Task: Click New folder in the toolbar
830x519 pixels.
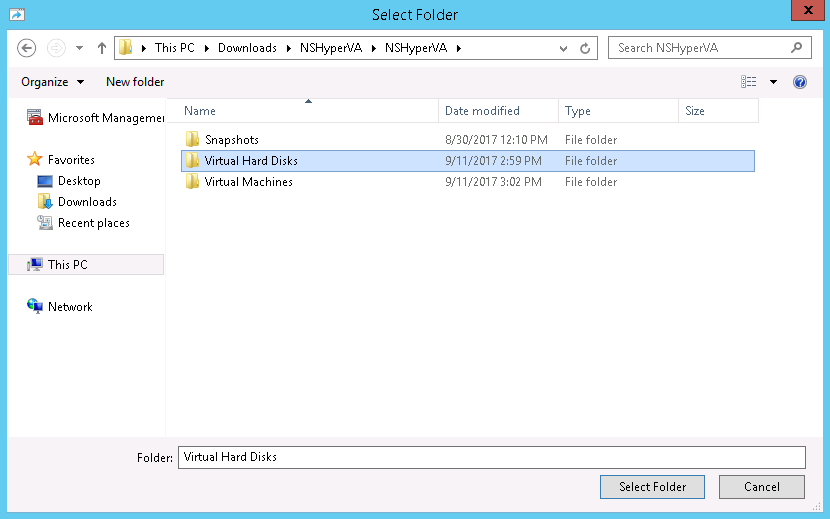Action: [135, 82]
